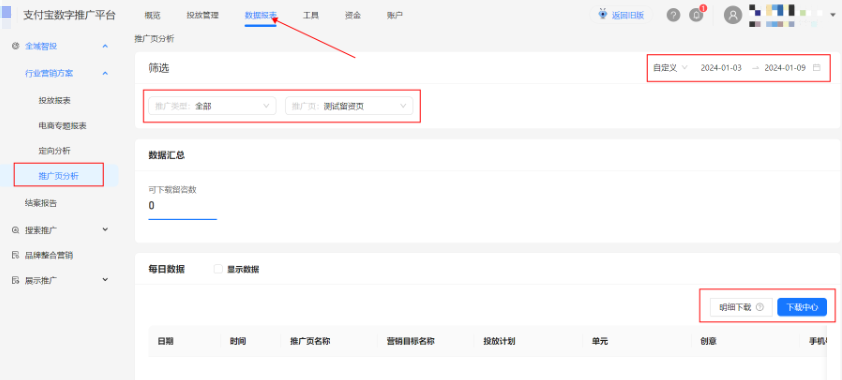
Task: Click the 投放计划 column header
Action: [499, 341]
